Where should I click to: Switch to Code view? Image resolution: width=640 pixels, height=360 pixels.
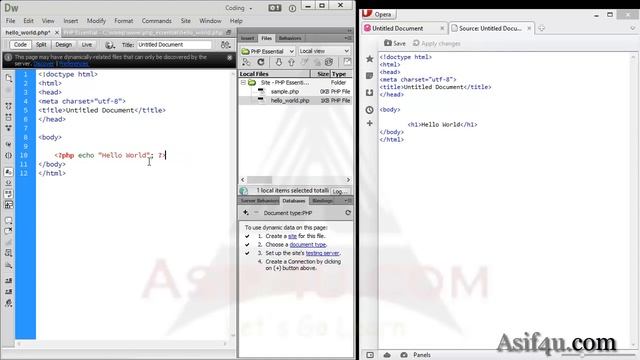click(20, 45)
